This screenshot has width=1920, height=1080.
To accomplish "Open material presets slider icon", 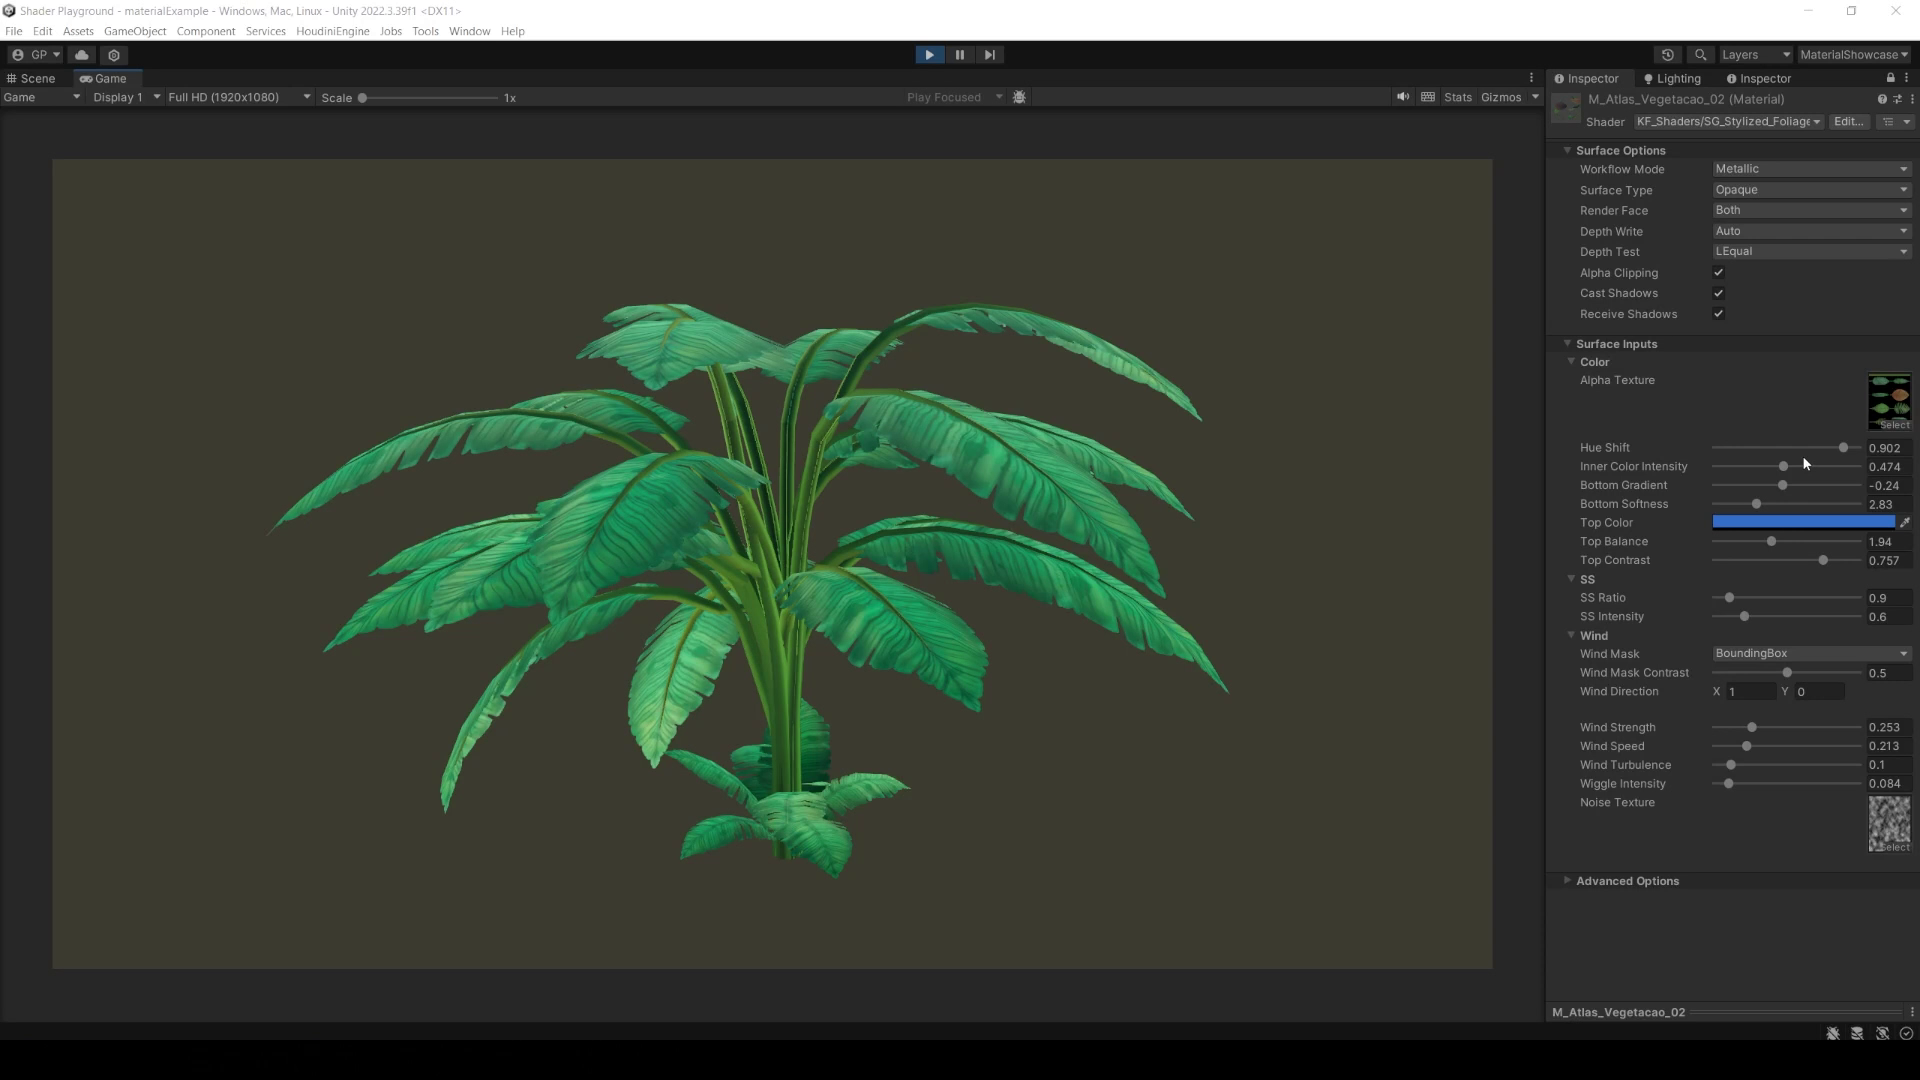I will click(x=1897, y=99).
